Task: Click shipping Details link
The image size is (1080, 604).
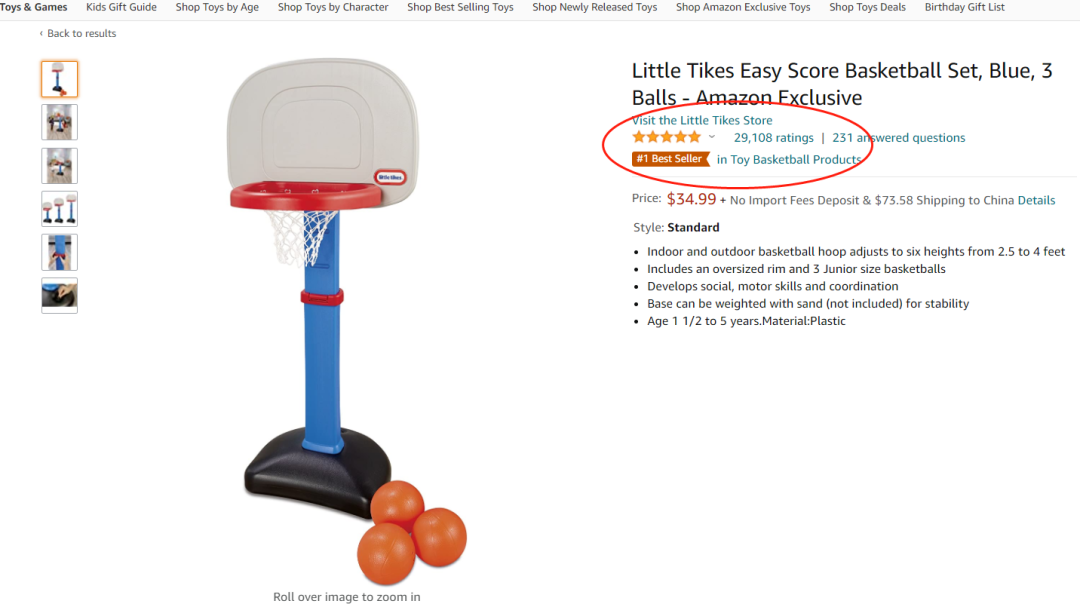Action: 1036,200
